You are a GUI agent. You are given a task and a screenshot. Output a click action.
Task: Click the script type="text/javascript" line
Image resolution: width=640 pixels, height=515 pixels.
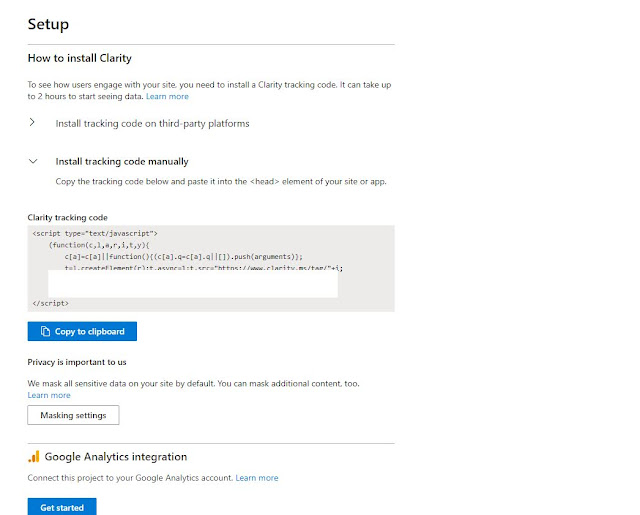pos(95,233)
